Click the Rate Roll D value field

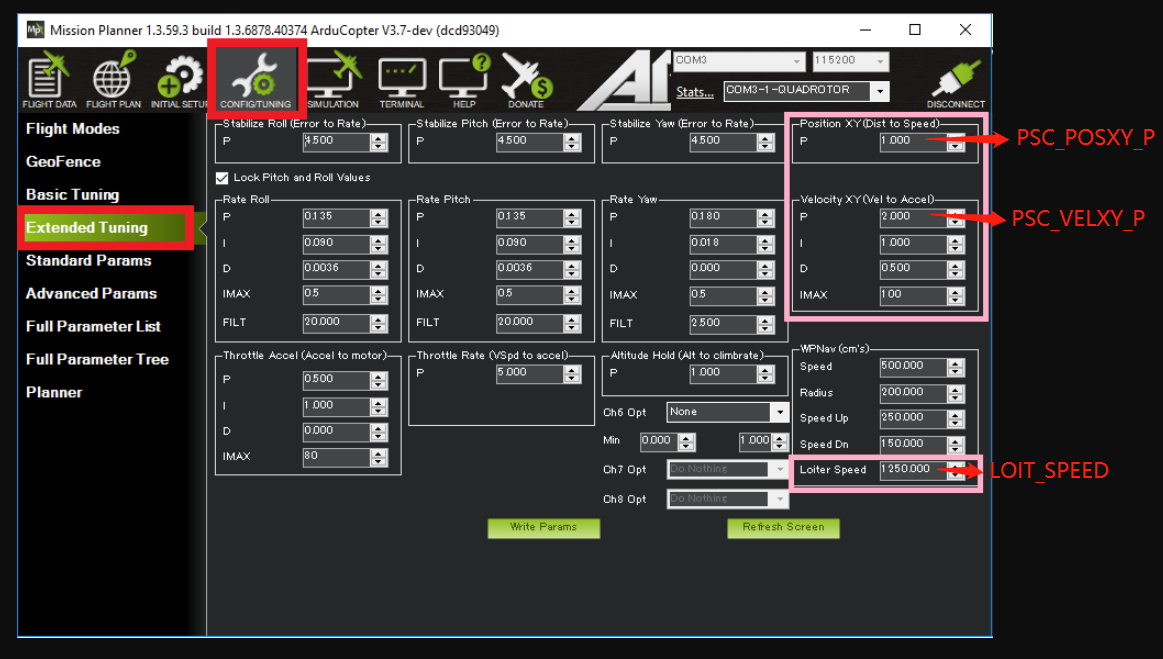(336, 269)
